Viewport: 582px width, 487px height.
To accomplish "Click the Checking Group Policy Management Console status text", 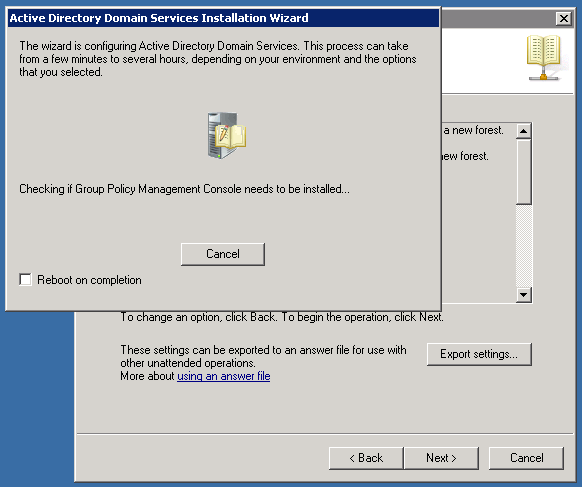I will [x=184, y=189].
